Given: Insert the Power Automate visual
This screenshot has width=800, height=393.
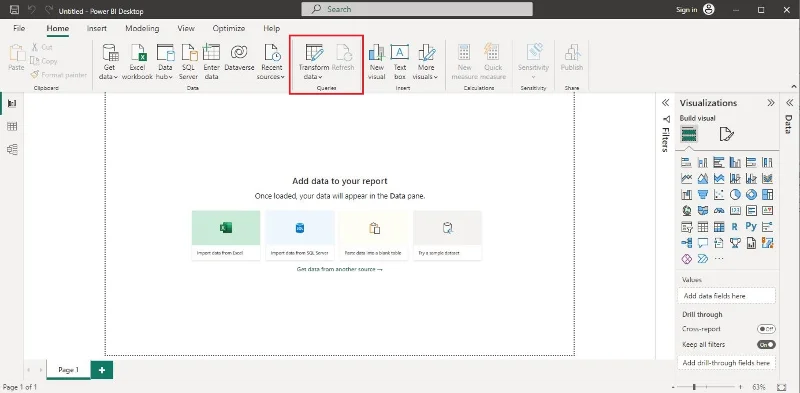Looking at the screenshot, I should coord(703,259).
